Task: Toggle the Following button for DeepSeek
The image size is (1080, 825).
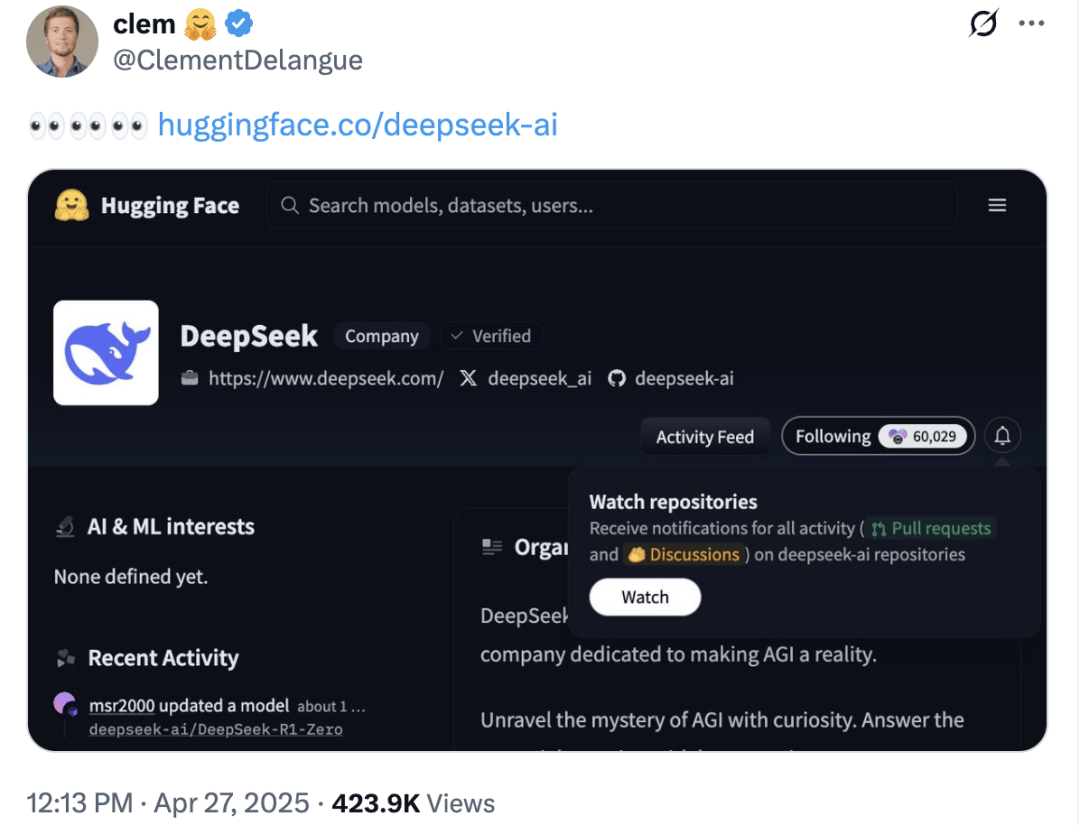Action: [x=878, y=436]
